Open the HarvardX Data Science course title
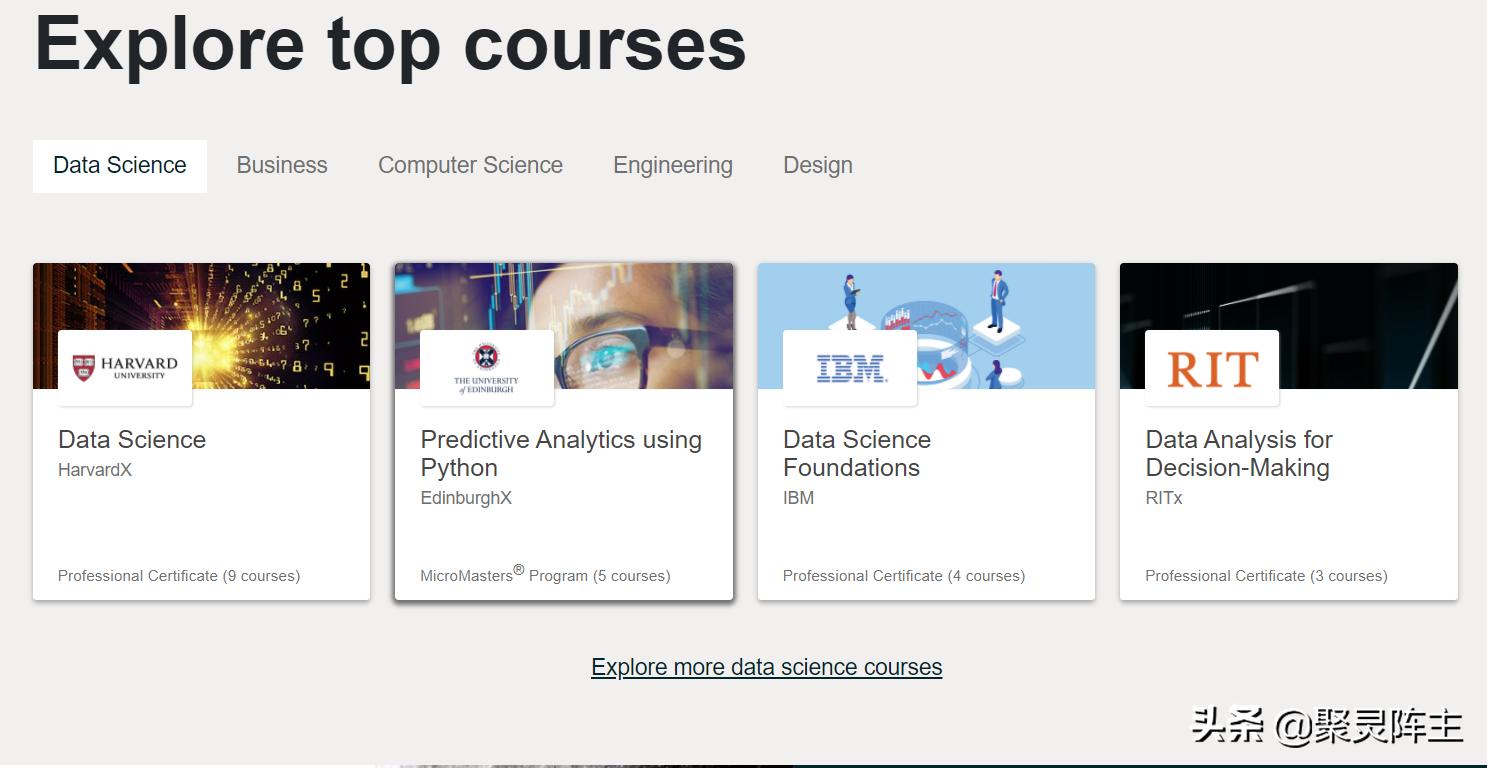Viewport: 1487px width, 768px height. point(132,440)
